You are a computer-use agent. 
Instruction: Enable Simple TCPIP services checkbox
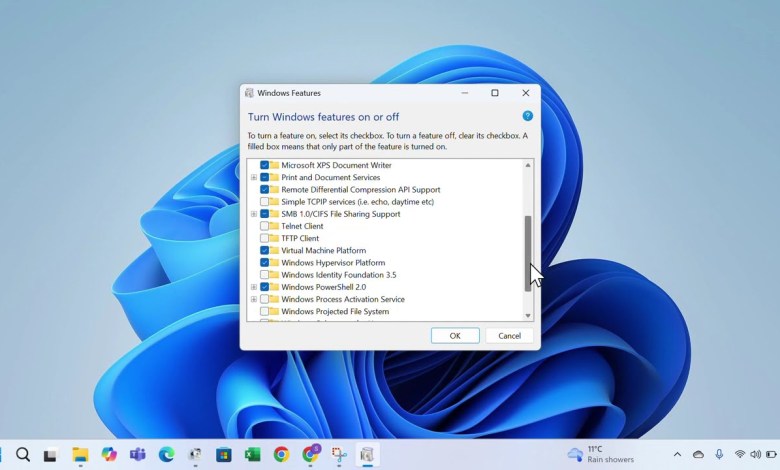tap(265, 201)
